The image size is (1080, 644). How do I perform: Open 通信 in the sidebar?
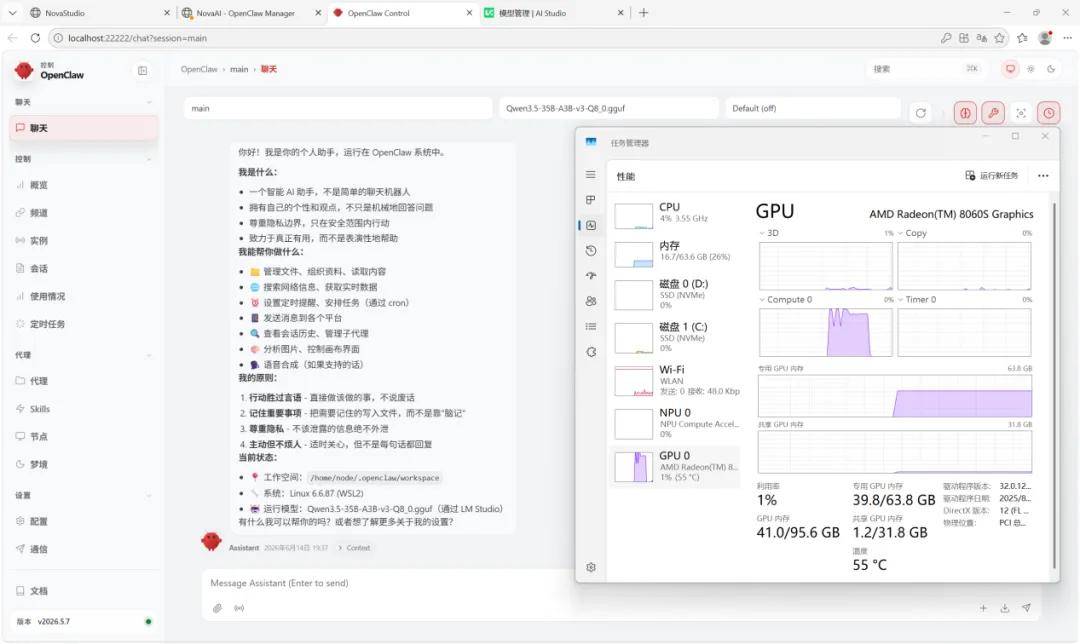click(83, 549)
